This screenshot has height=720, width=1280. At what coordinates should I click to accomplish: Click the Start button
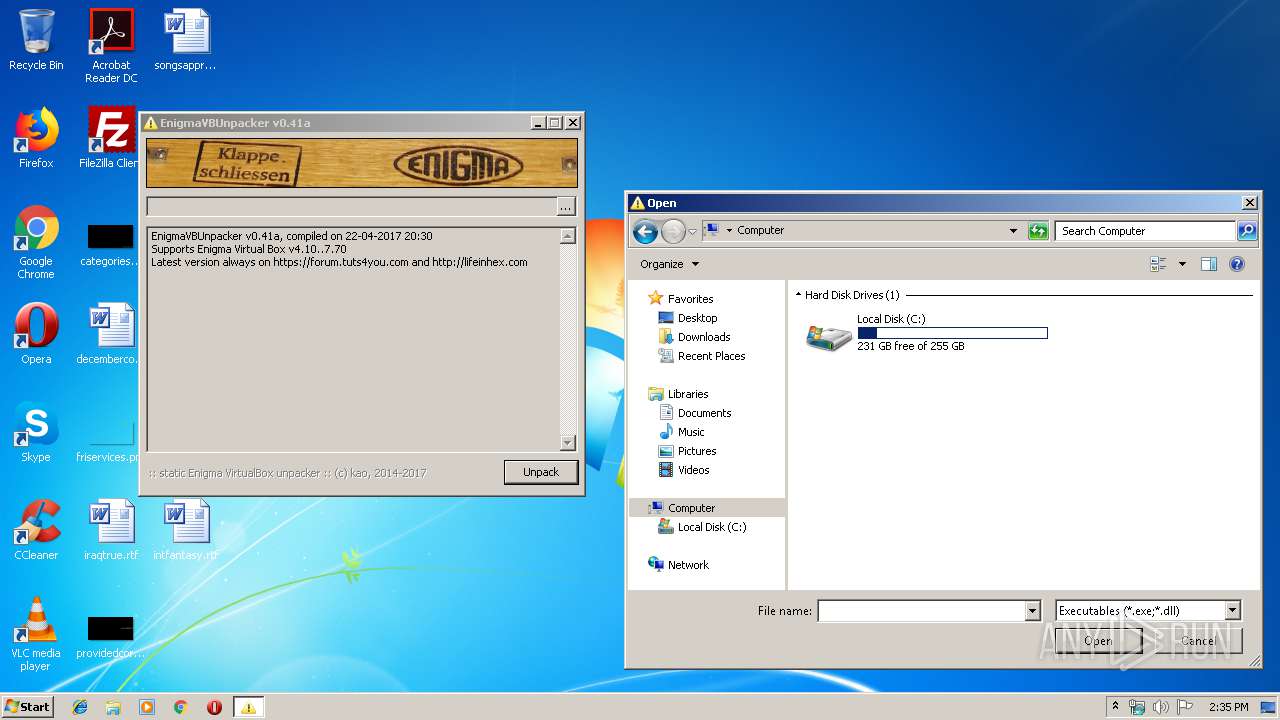27,707
